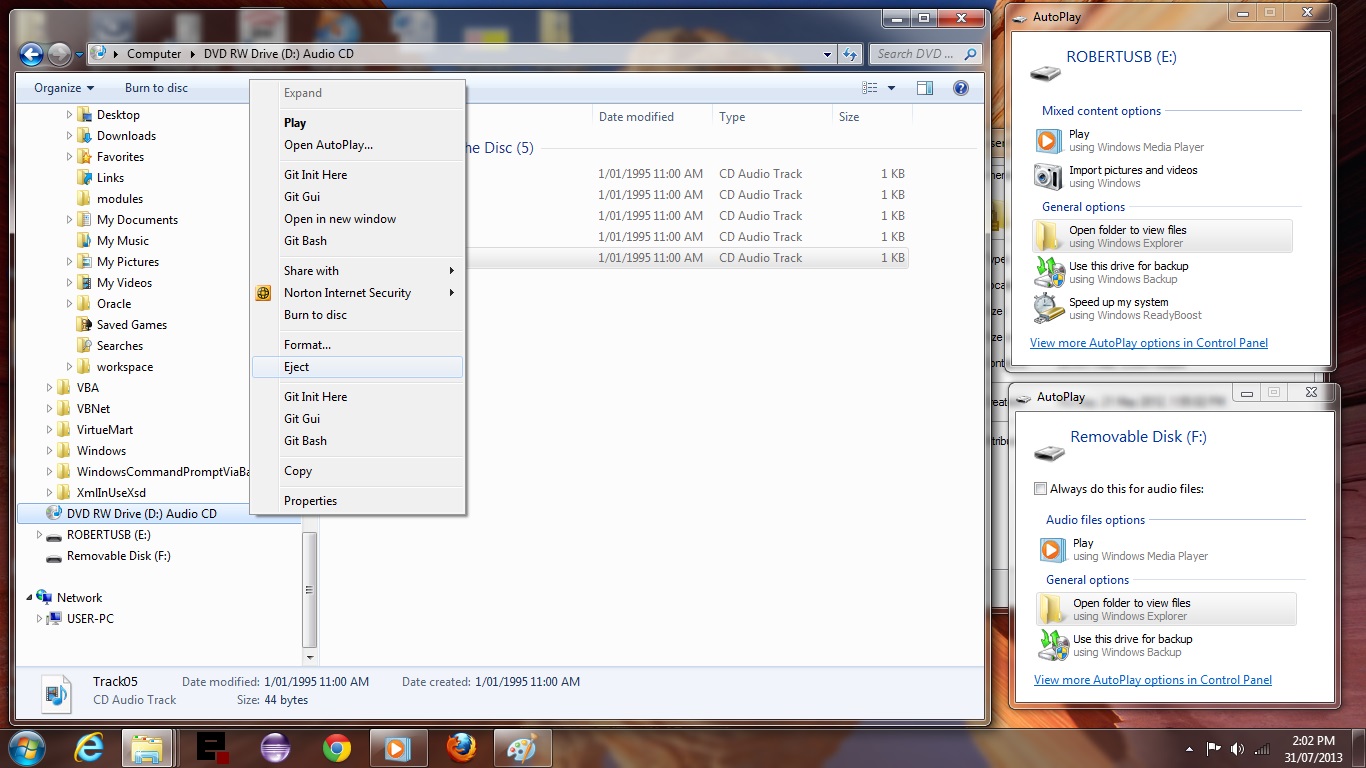Open the change view options dropdown arrow

892,88
